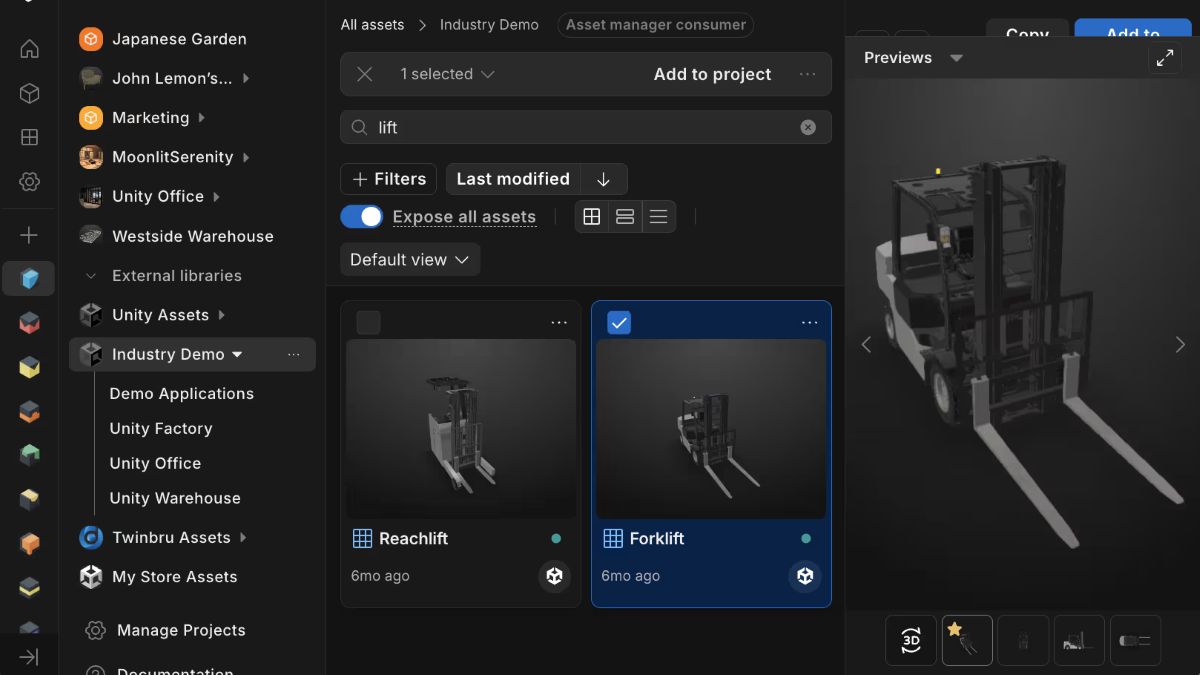Select the starred preview thumbnail
Screen dimensions: 1200x675
[x=967, y=640]
